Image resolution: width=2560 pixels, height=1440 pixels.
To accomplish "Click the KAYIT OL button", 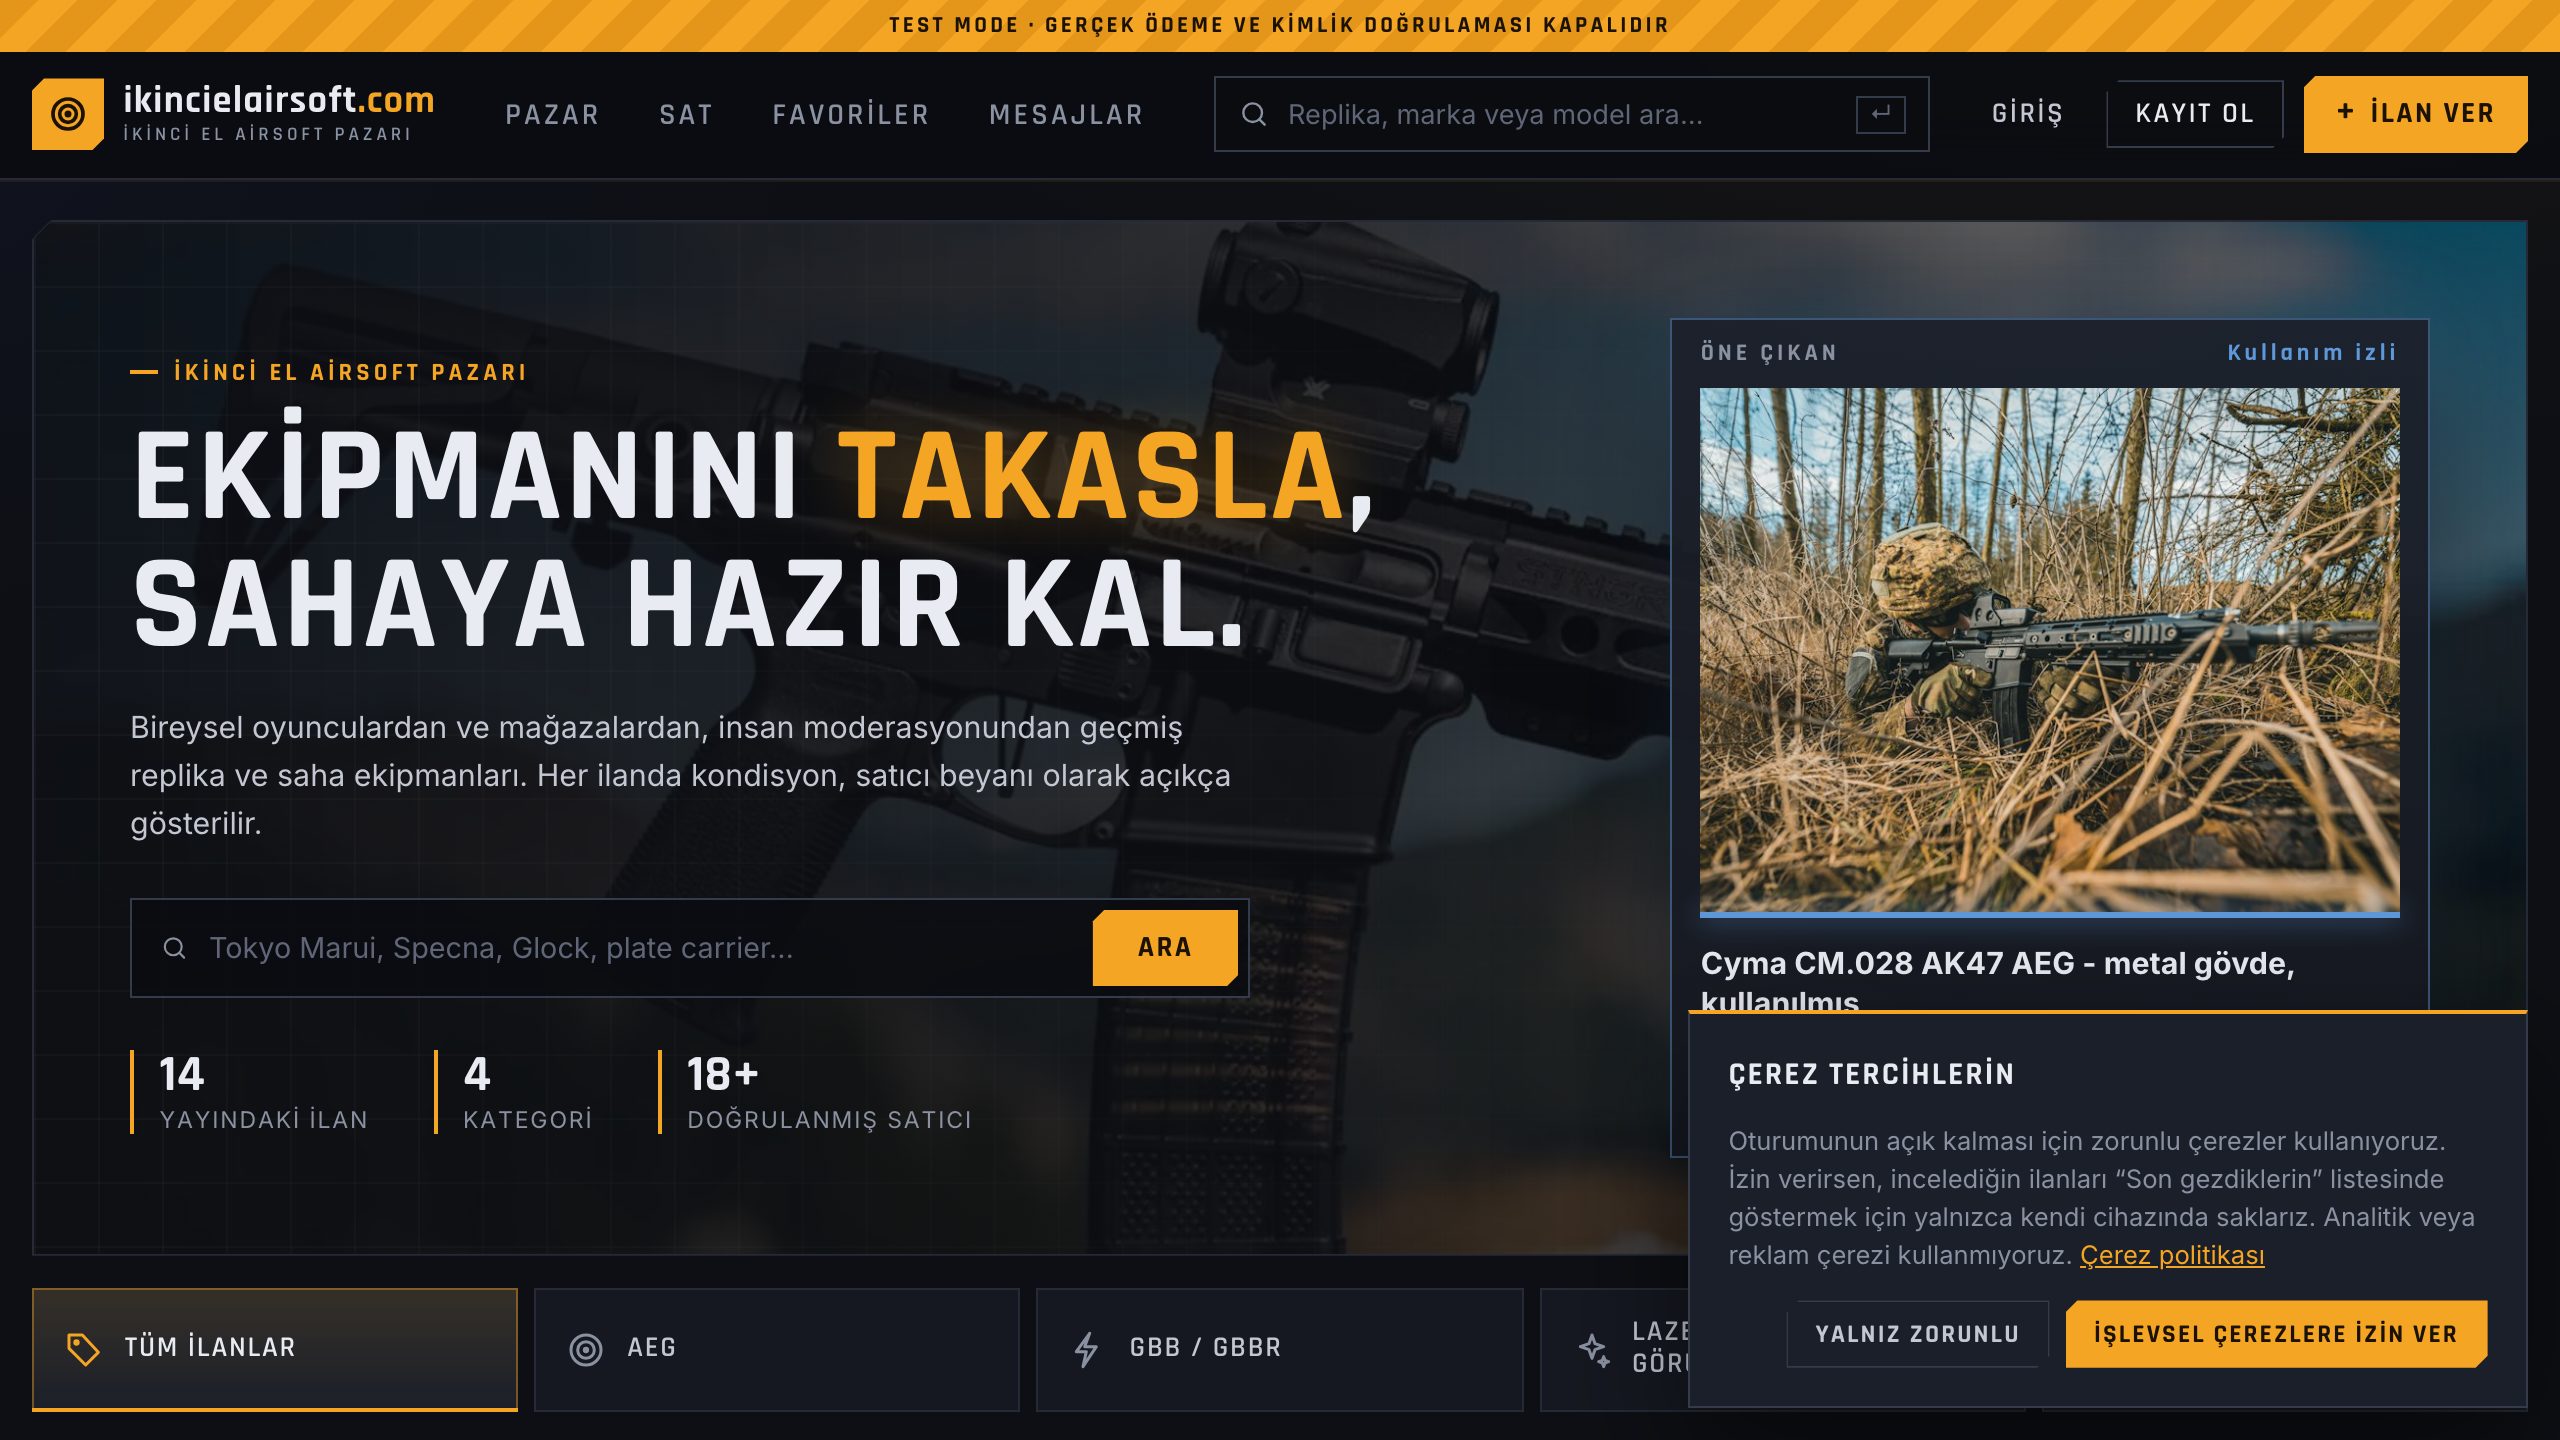I will tap(2195, 114).
